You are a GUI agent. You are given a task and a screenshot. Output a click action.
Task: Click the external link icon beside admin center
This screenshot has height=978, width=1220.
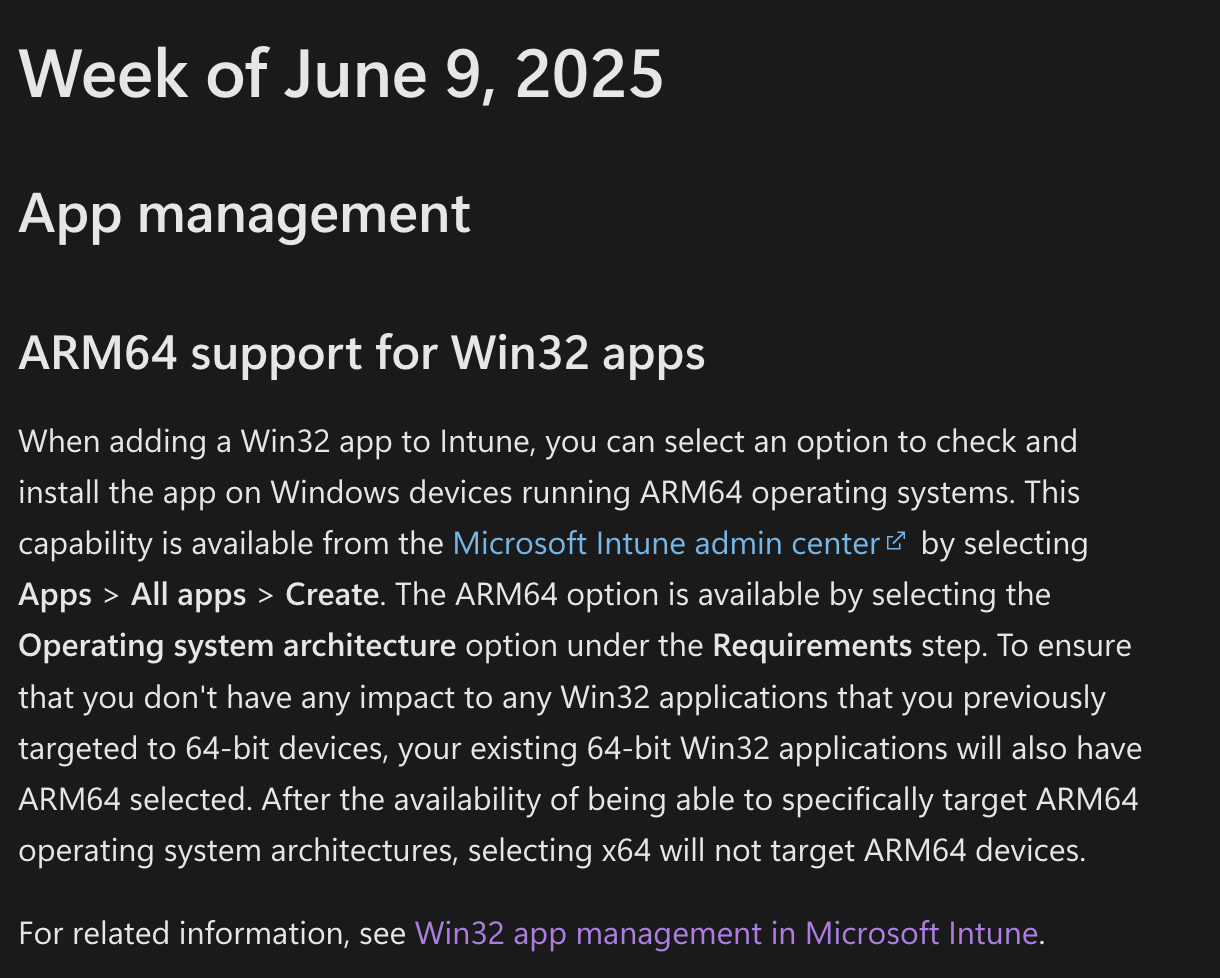tap(896, 542)
